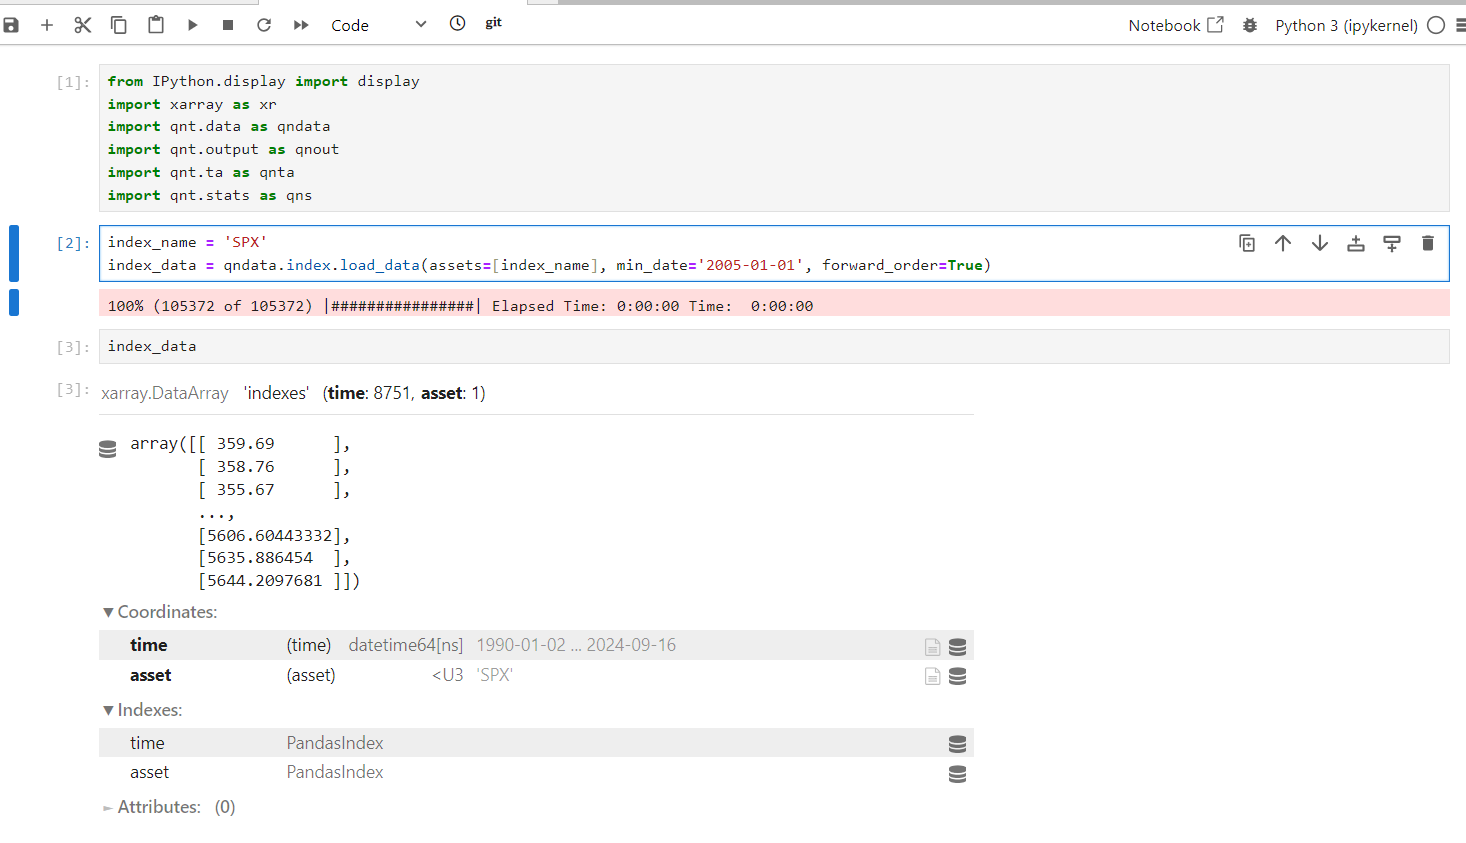Insert a cell below the active cell
Screen dimensions: 1466x843
(x=1392, y=243)
